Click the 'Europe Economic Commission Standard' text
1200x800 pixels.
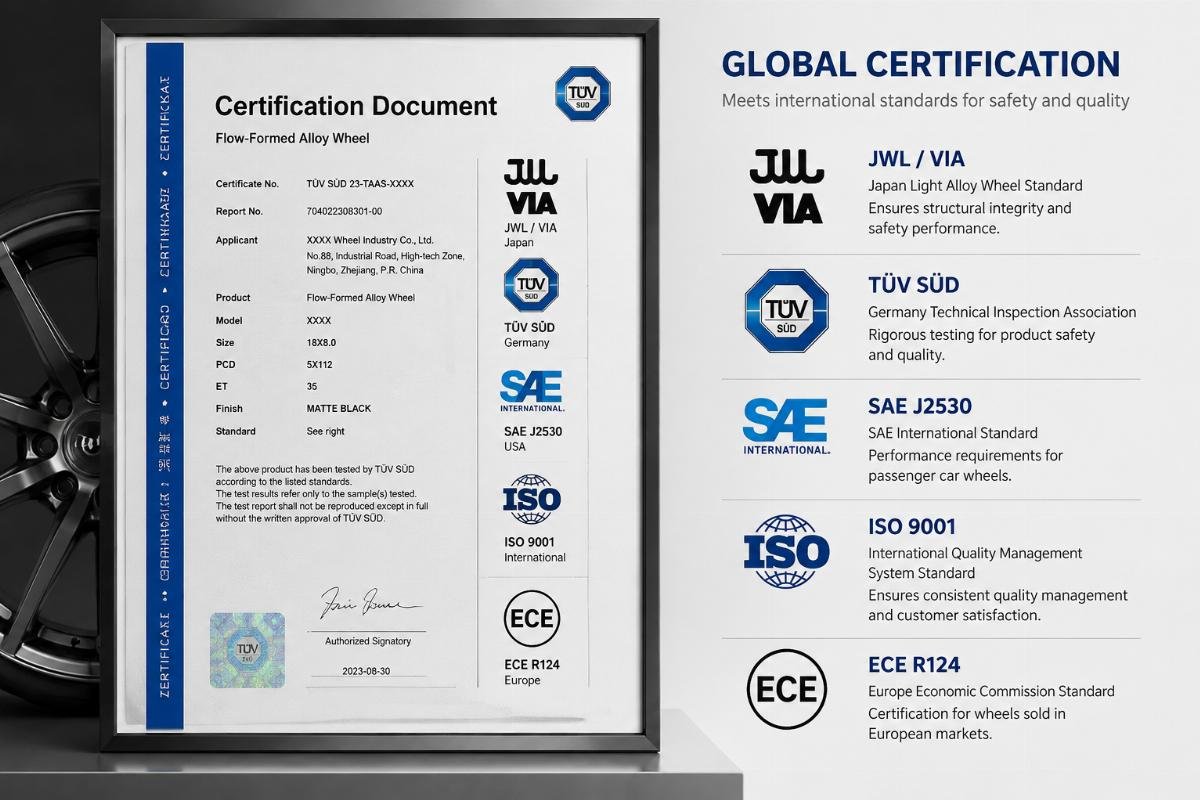coord(991,692)
